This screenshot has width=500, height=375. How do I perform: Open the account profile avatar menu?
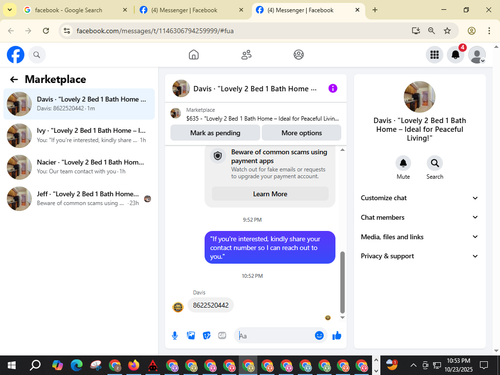[x=477, y=55]
